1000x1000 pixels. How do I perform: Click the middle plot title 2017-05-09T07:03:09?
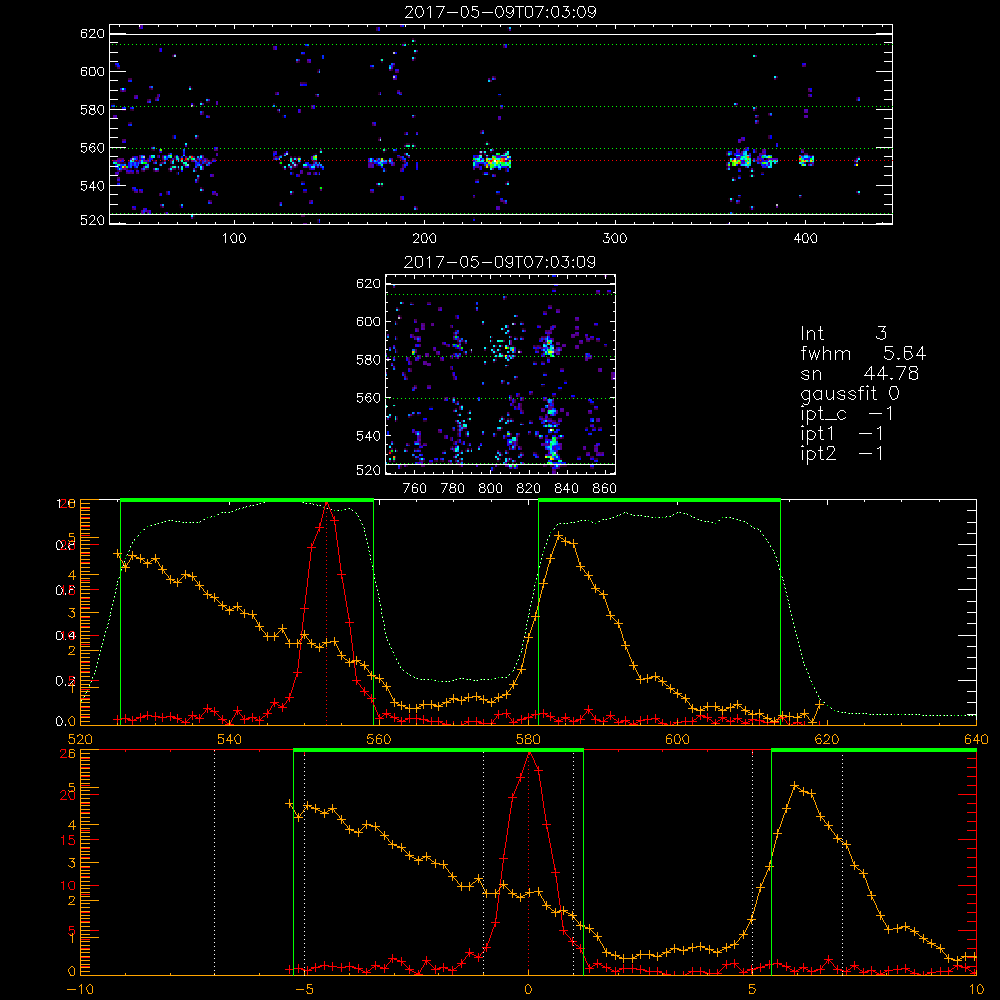pyautogui.click(x=500, y=262)
